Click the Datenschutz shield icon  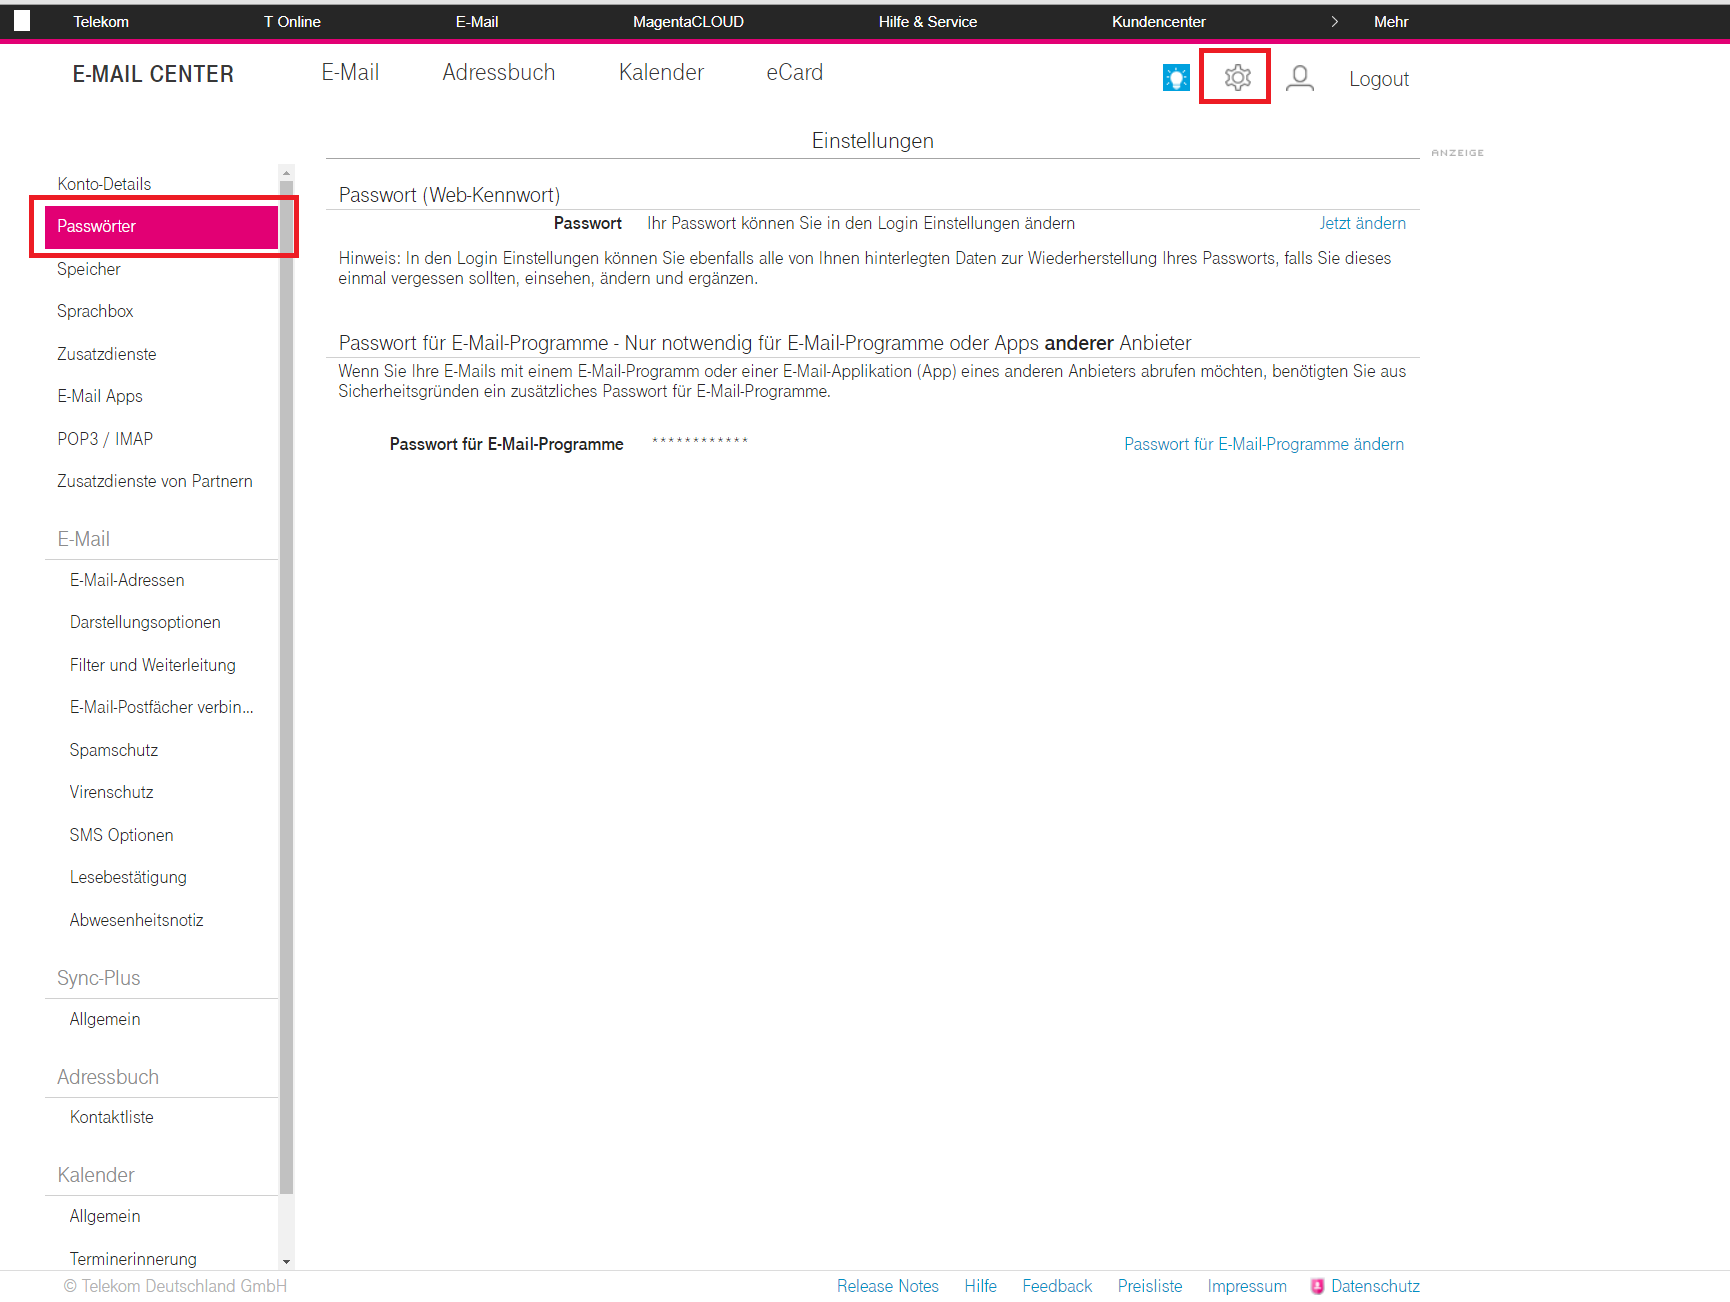[1317, 1286]
